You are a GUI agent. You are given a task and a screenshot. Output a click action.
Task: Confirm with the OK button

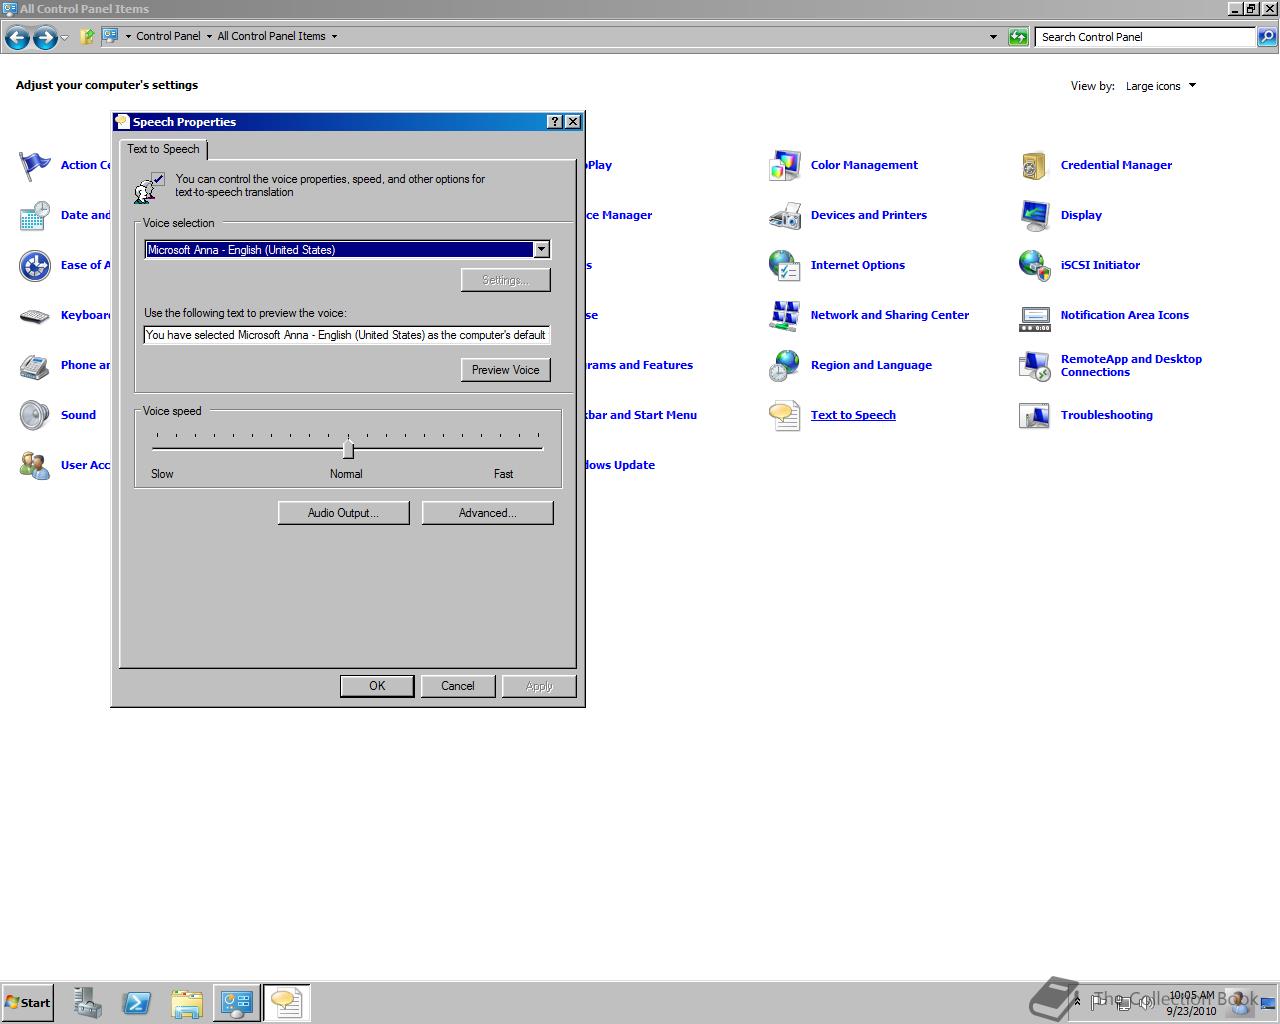[377, 686]
